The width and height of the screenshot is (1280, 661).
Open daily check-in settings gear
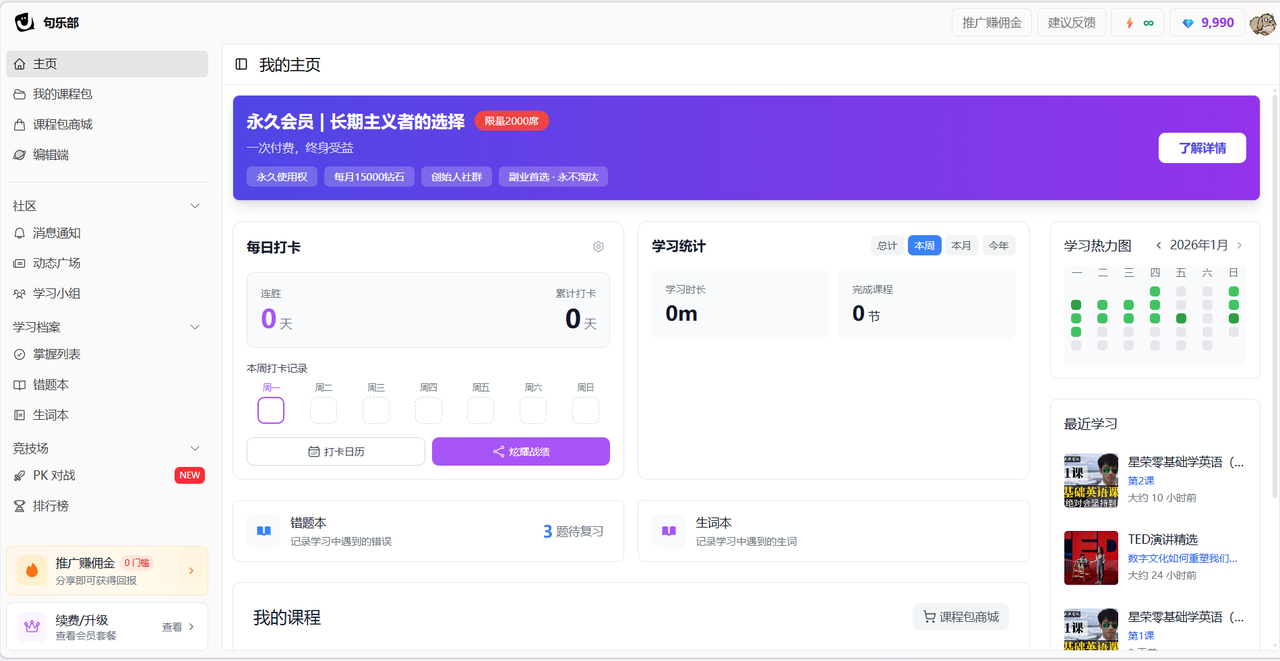pos(598,247)
